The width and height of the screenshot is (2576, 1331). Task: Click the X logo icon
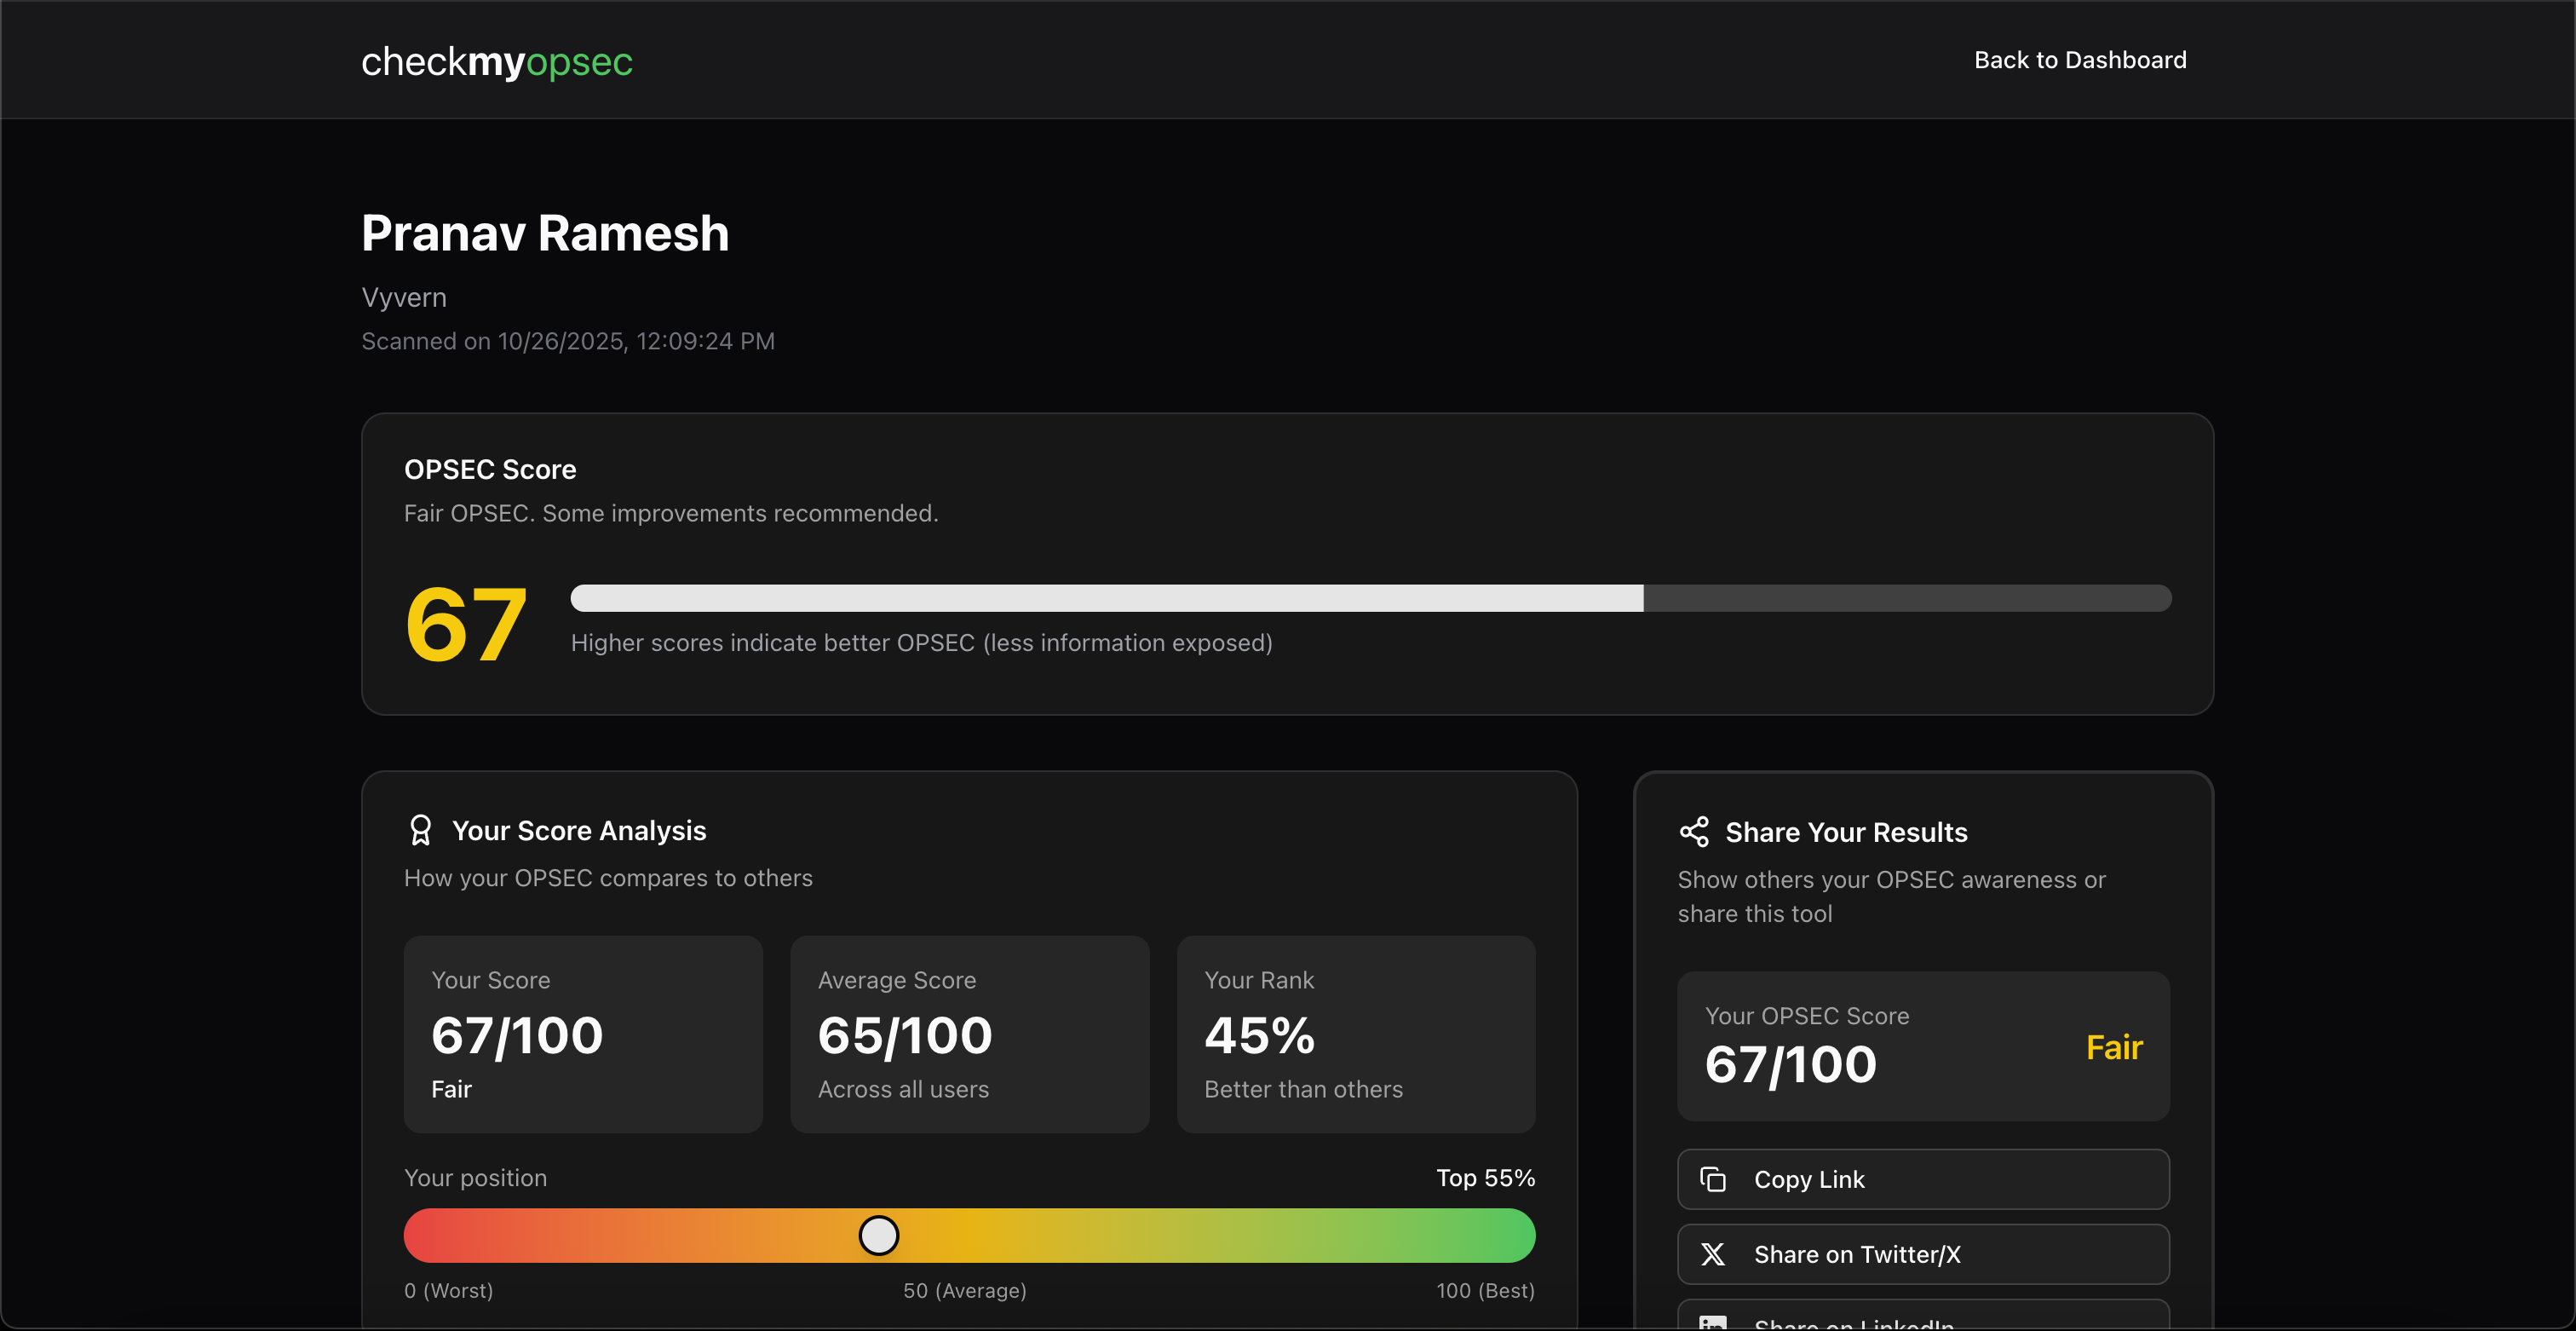(x=1713, y=1254)
